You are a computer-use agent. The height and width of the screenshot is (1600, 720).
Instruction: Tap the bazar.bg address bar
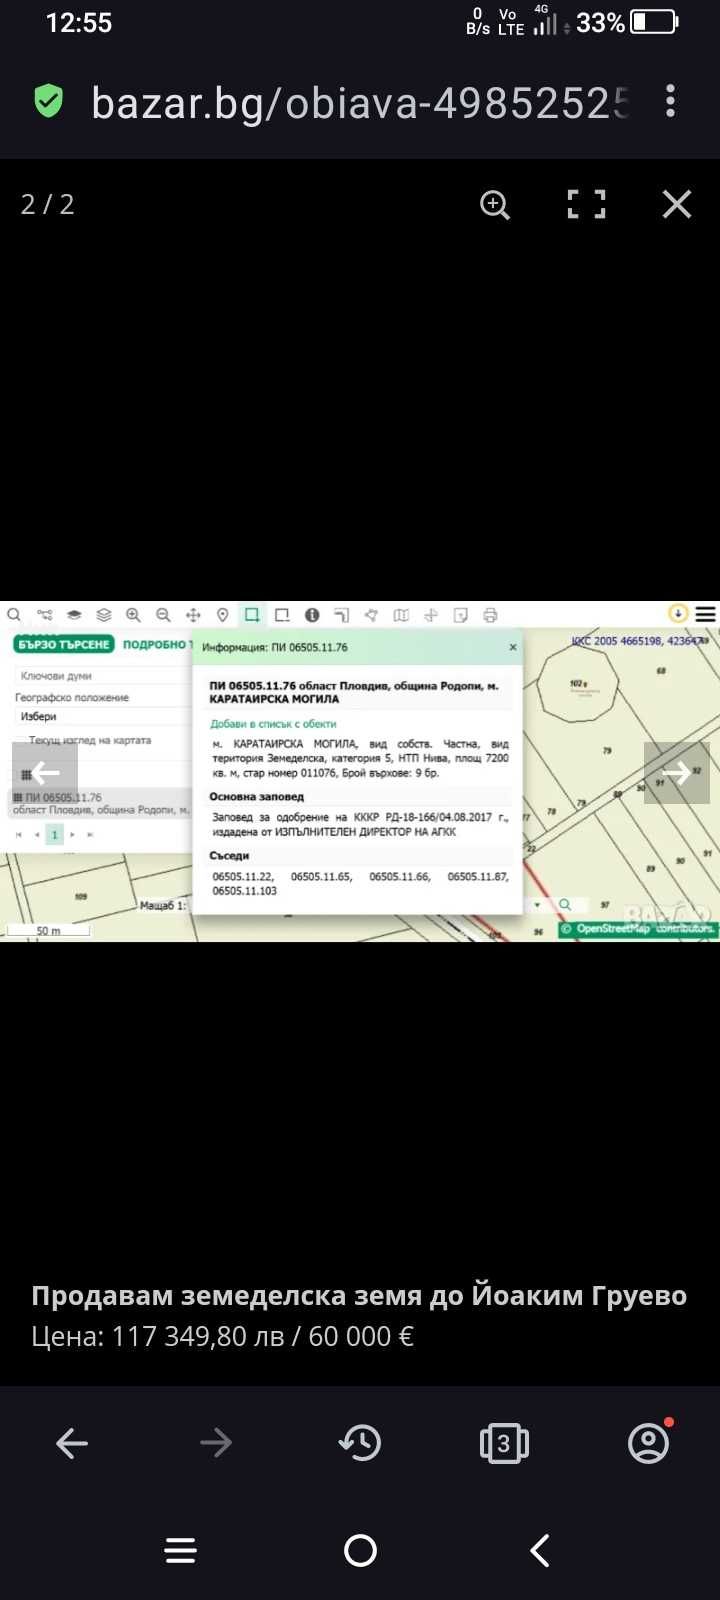point(360,102)
